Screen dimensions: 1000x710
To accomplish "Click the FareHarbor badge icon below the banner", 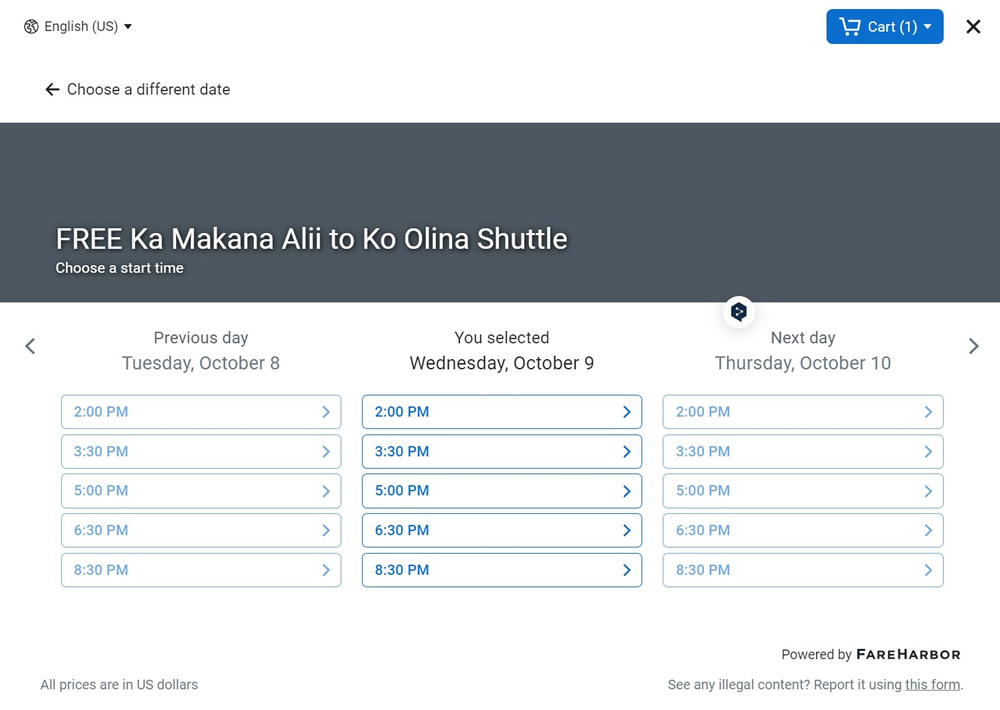I will click(739, 312).
